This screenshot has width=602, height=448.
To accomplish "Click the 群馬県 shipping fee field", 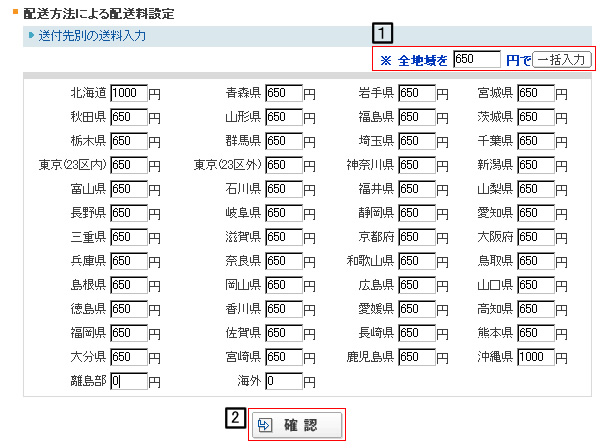I will click(284, 141).
